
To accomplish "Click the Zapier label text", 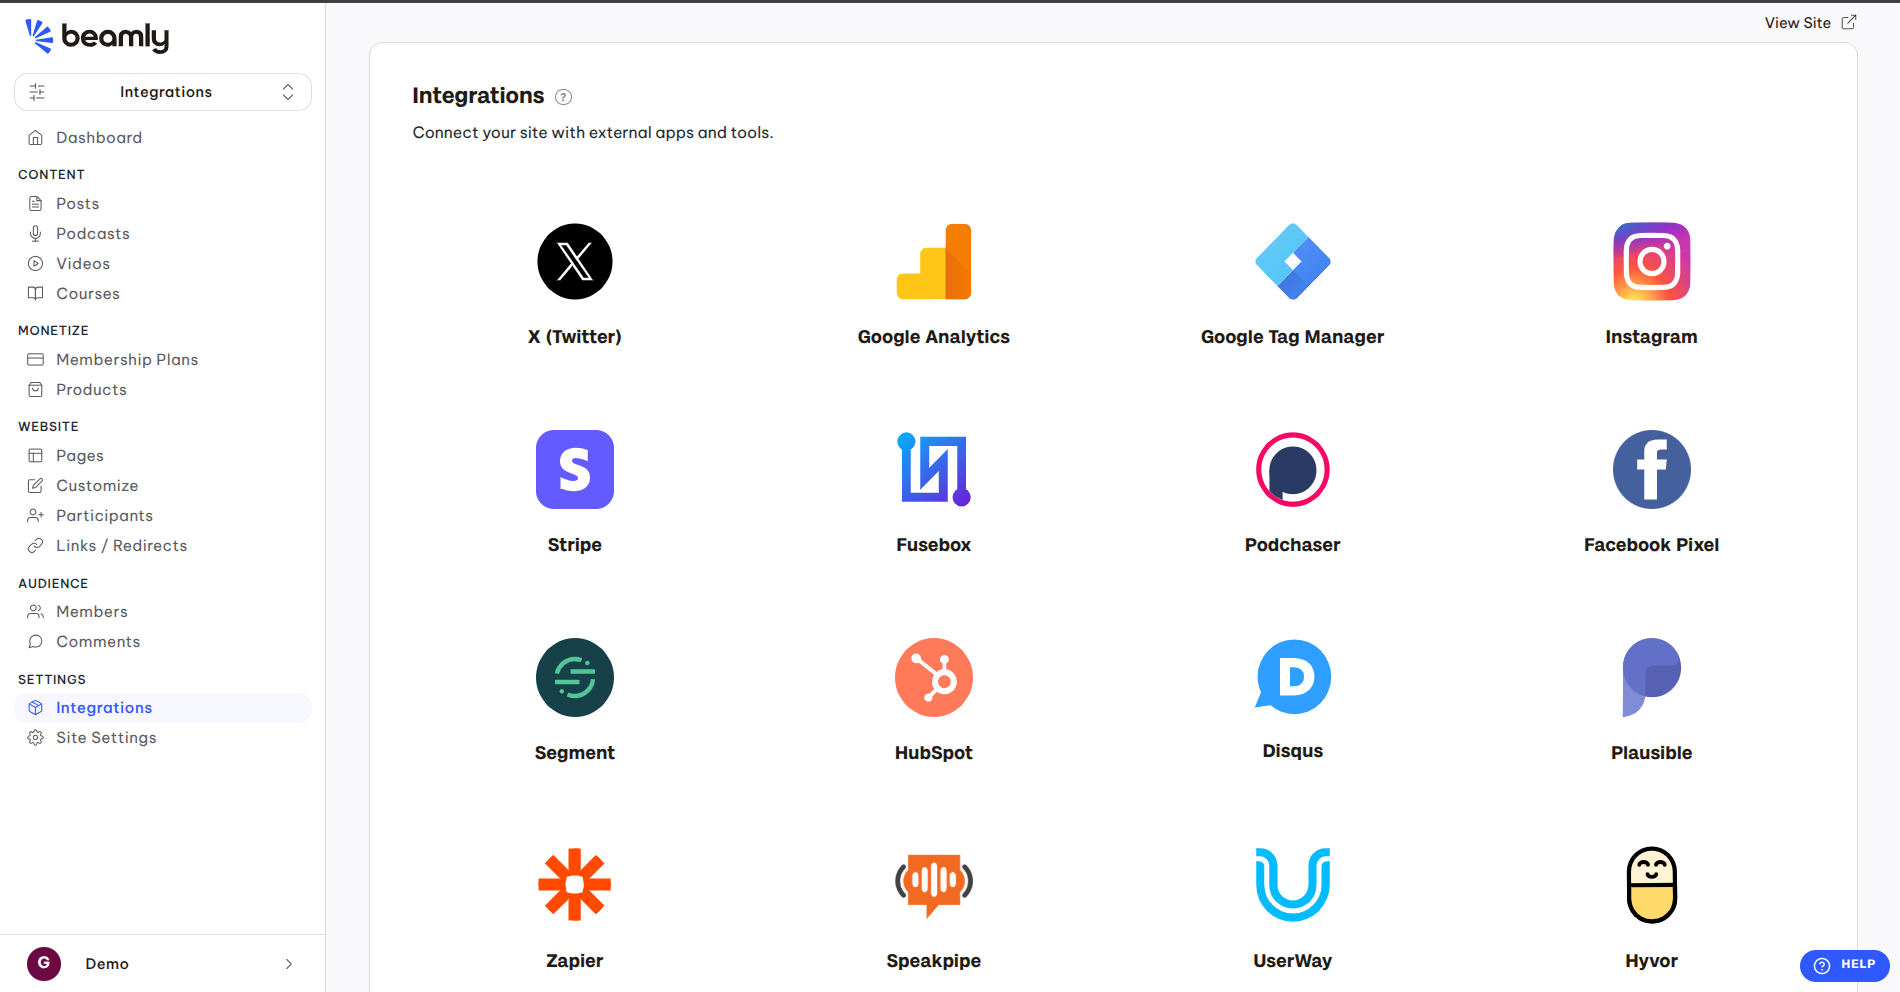I will [575, 961].
